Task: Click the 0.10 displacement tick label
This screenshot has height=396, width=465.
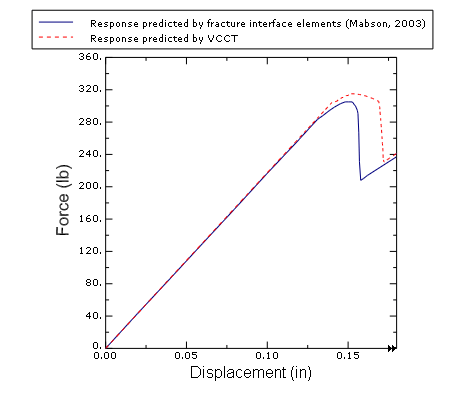Action: [267, 356]
